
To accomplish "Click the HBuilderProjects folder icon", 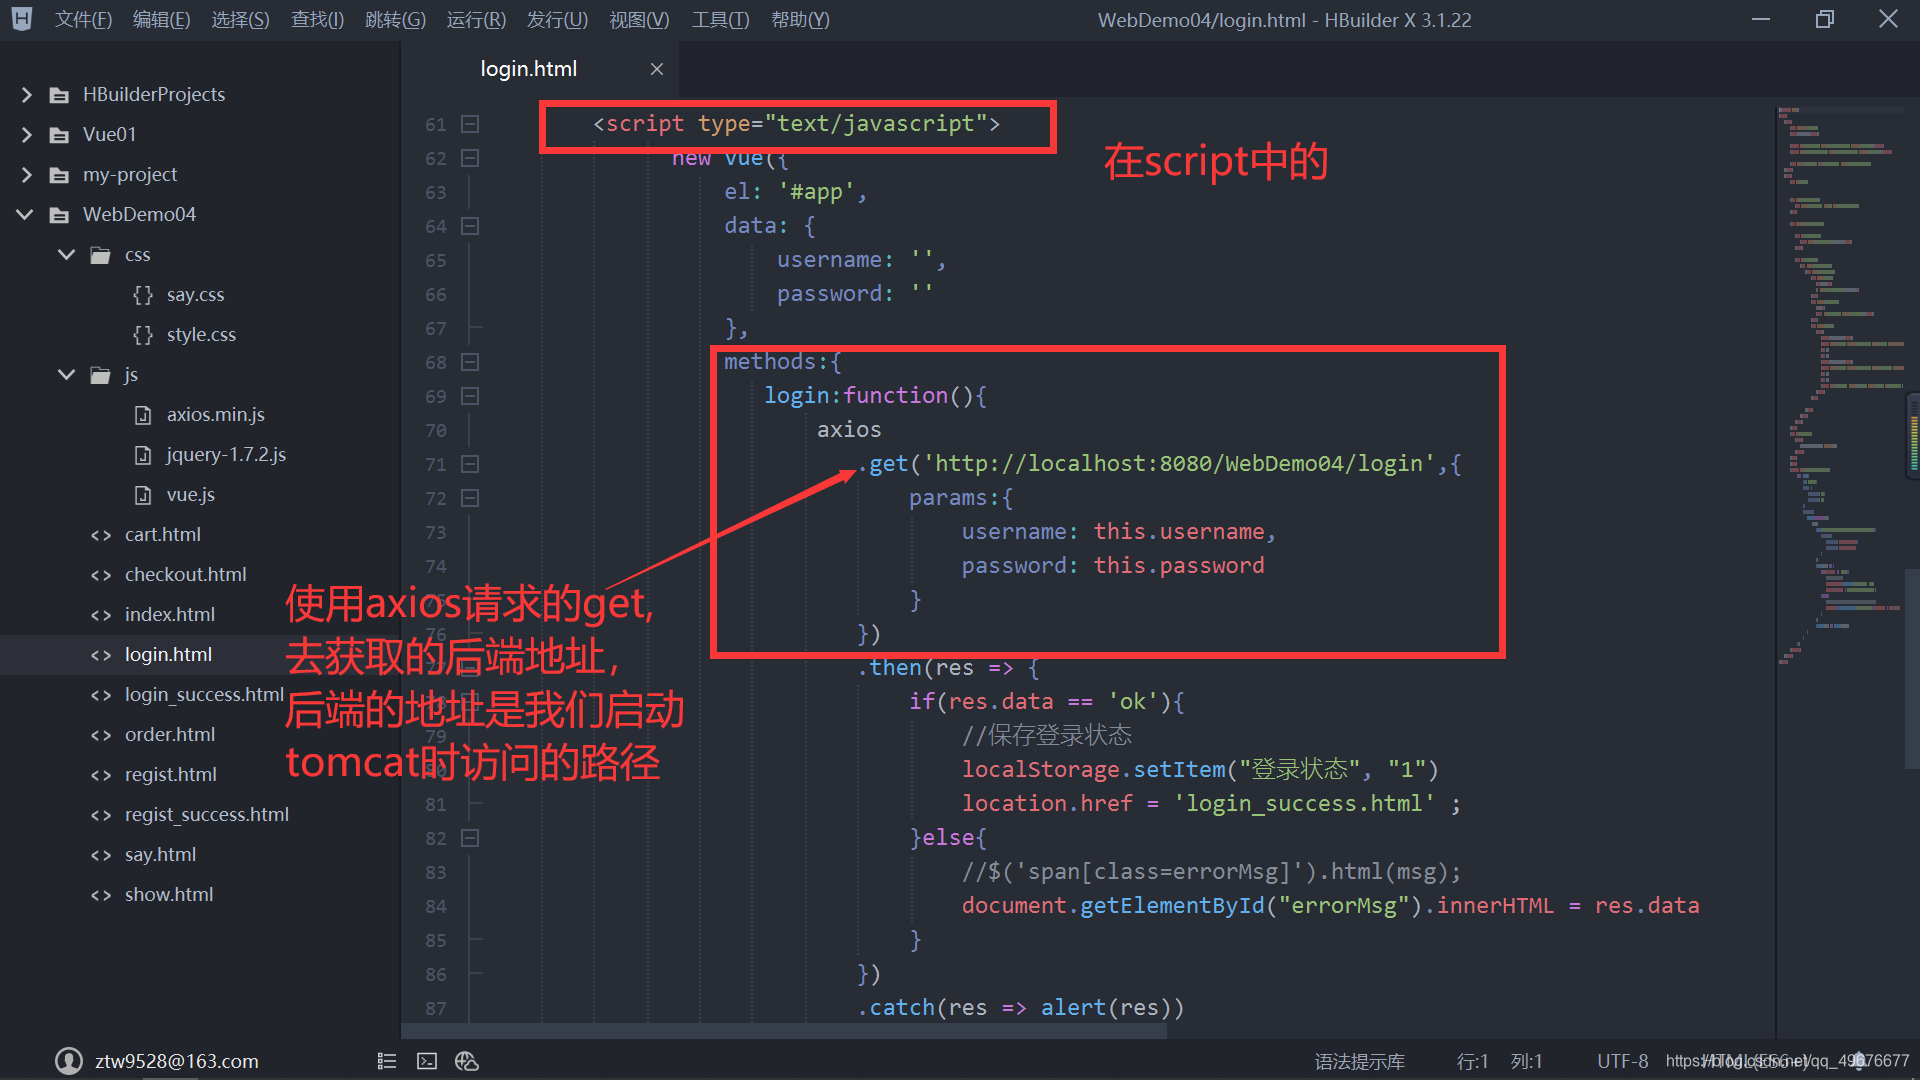I will click(x=60, y=95).
